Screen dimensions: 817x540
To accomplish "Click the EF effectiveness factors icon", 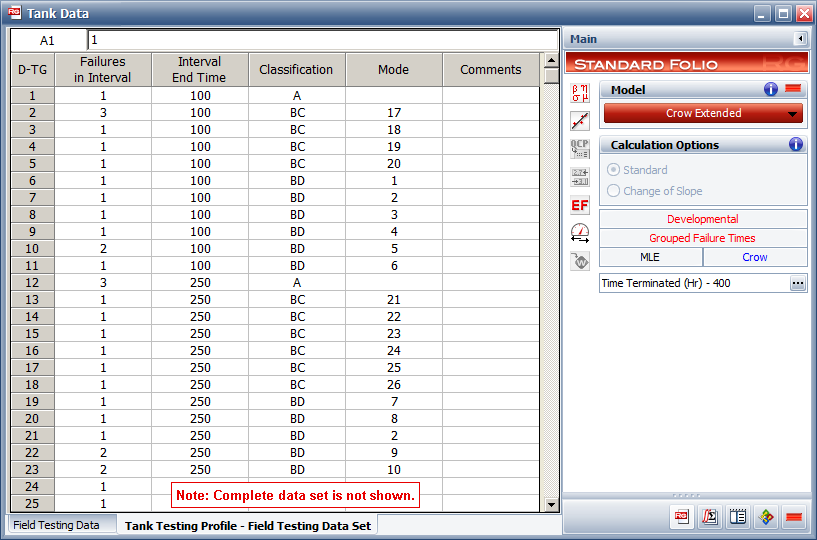I will pos(580,205).
